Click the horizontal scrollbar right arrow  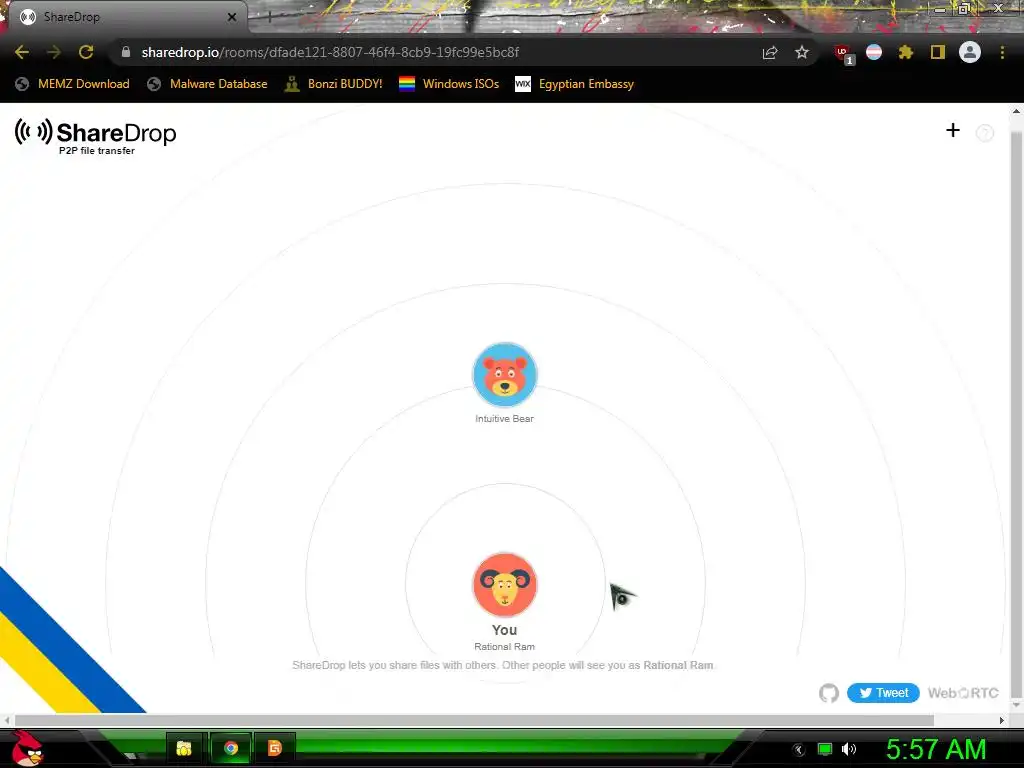pos(1001,720)
